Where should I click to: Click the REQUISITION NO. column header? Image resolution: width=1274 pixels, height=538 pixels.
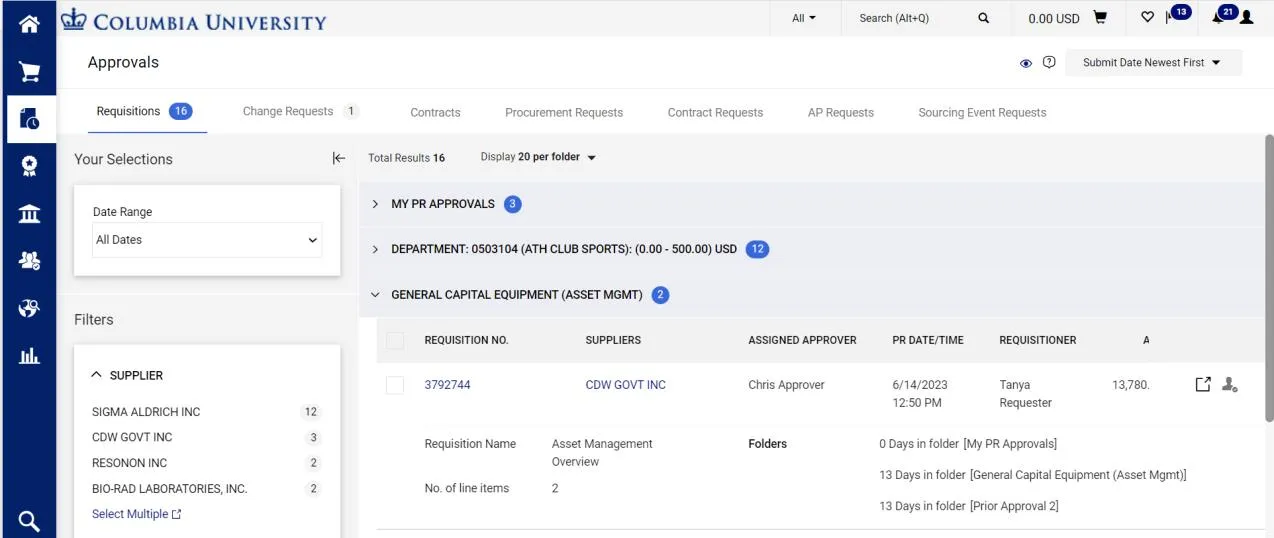coord(466,340)
